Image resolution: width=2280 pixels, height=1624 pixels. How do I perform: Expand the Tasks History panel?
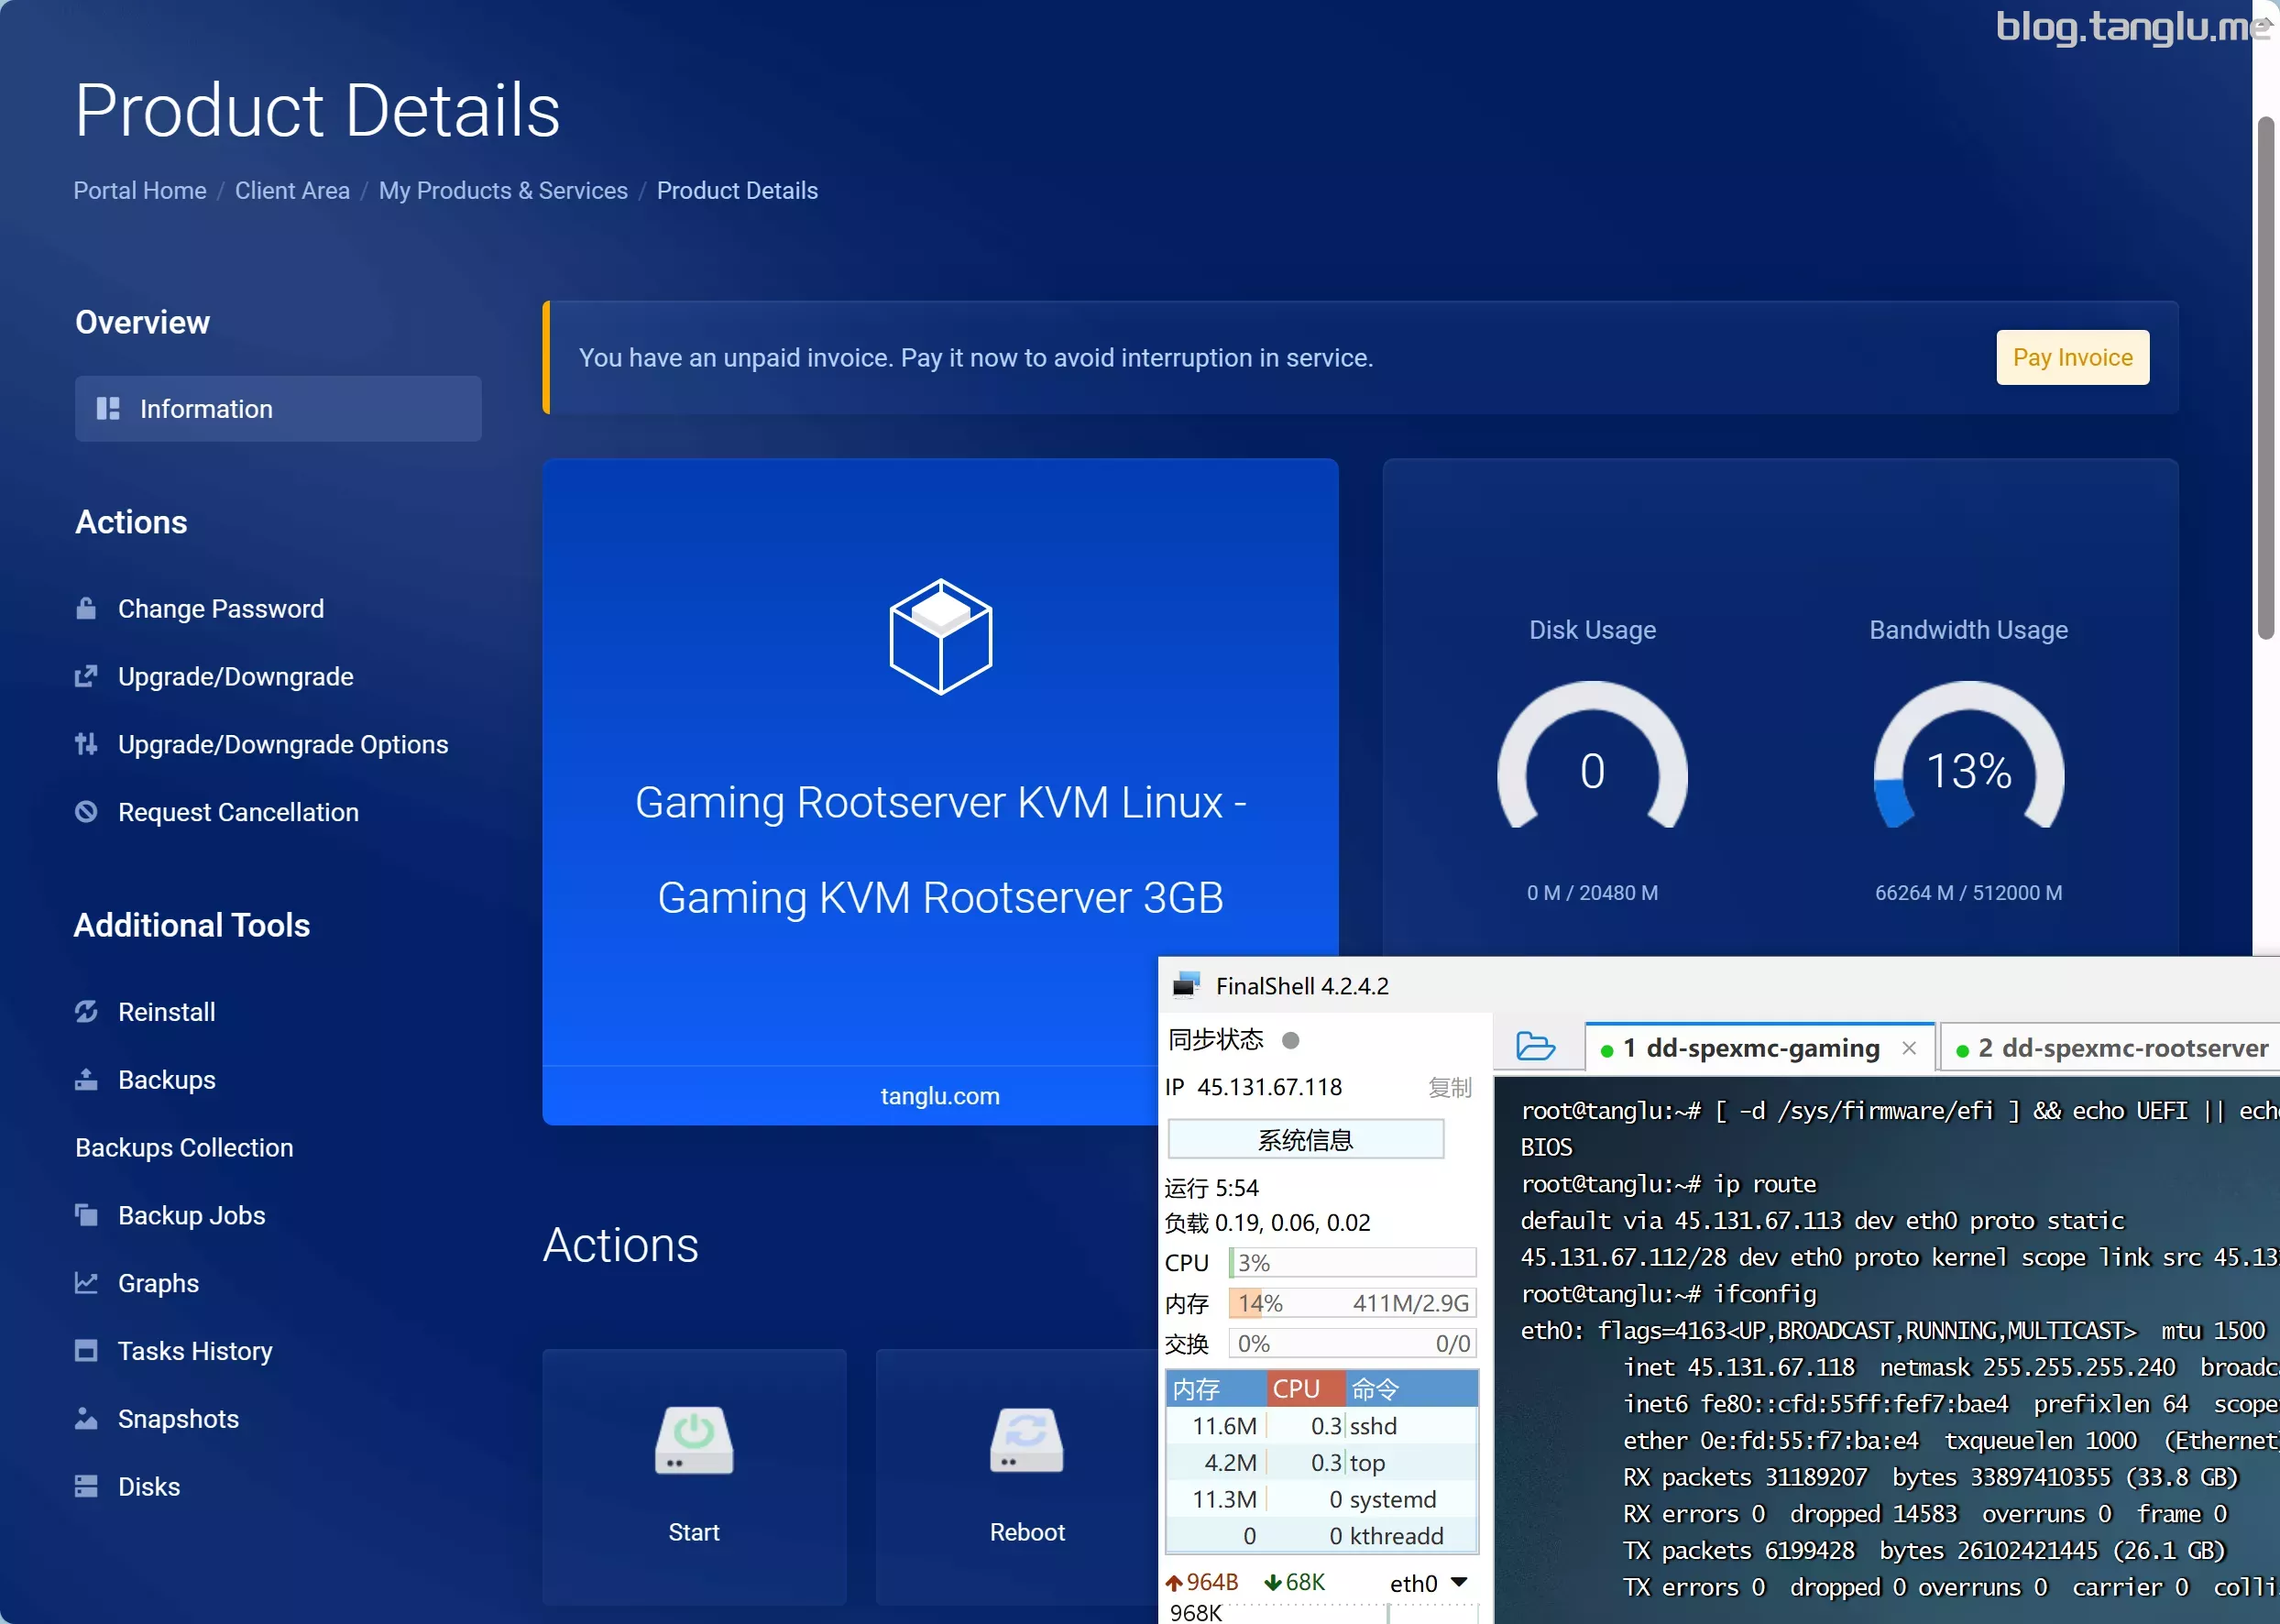(195, 1350)
